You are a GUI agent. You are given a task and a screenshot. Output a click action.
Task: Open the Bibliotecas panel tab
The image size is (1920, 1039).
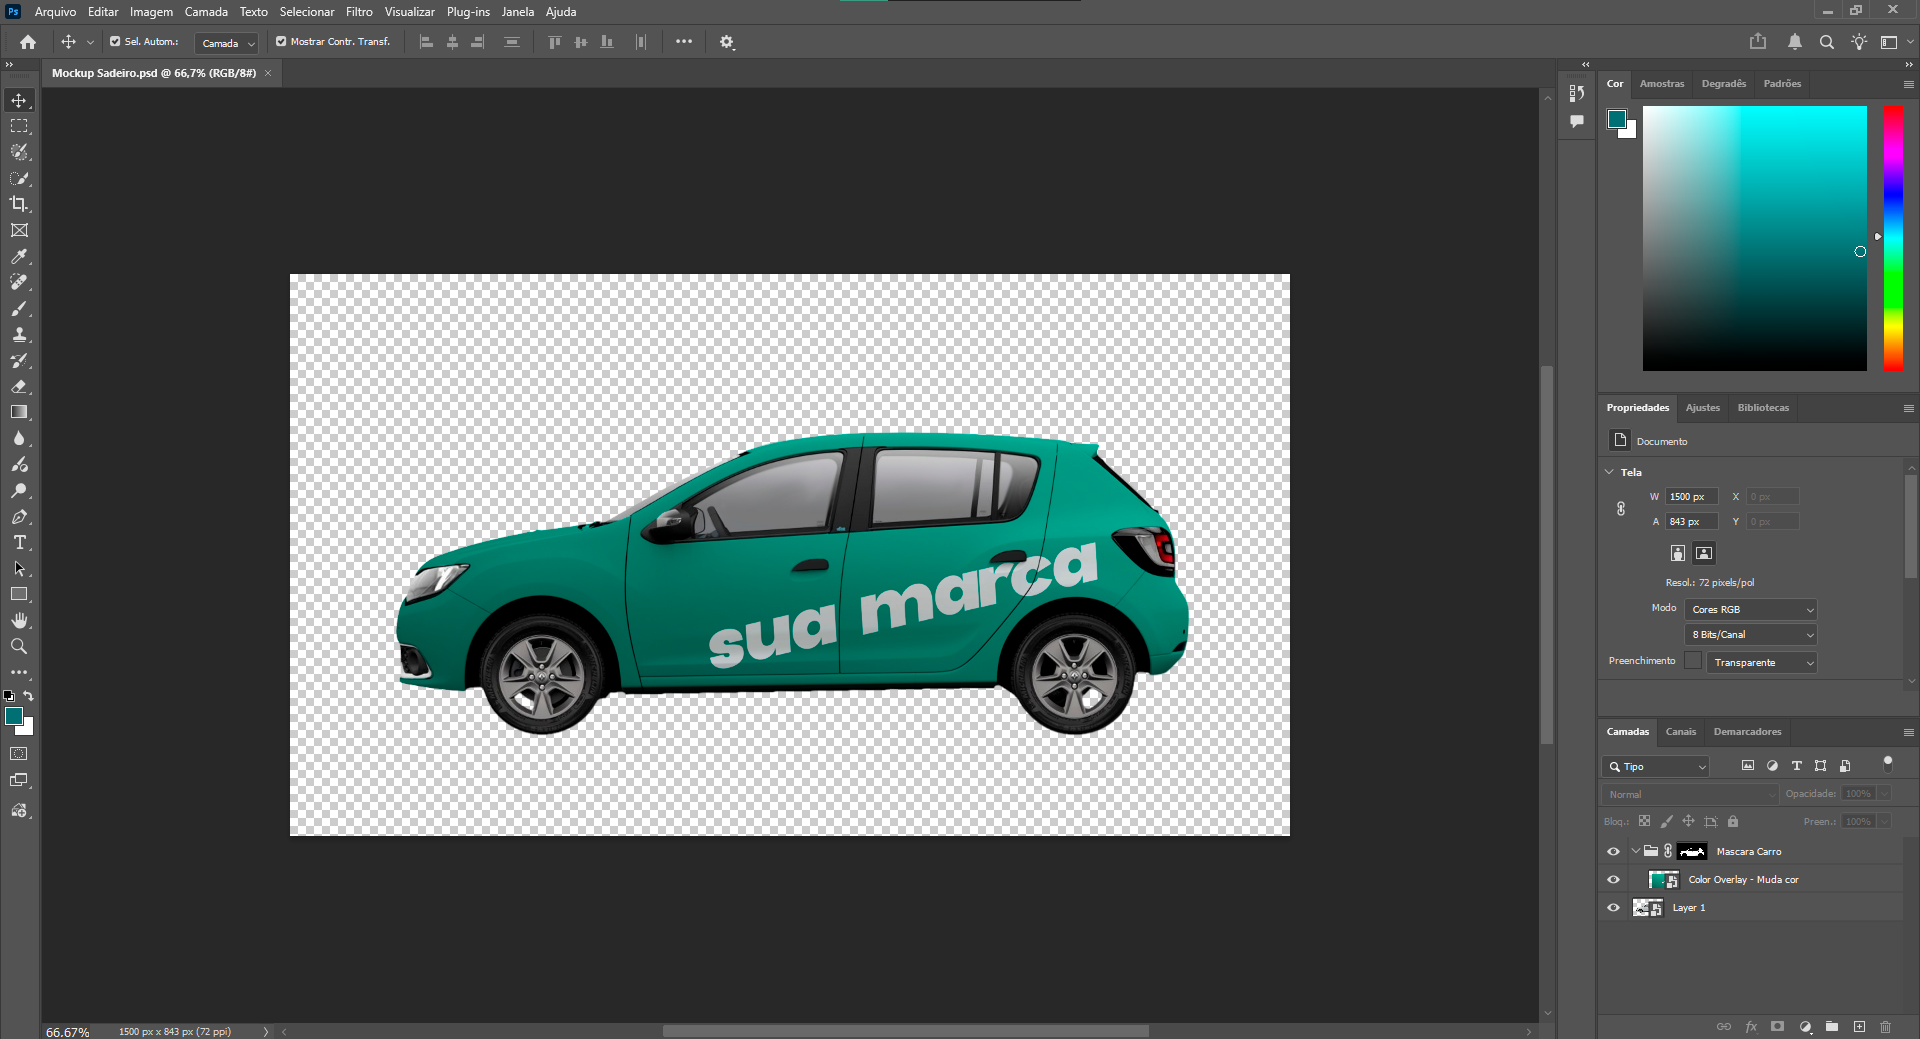pyautogui.click(x=1762, y=408)
